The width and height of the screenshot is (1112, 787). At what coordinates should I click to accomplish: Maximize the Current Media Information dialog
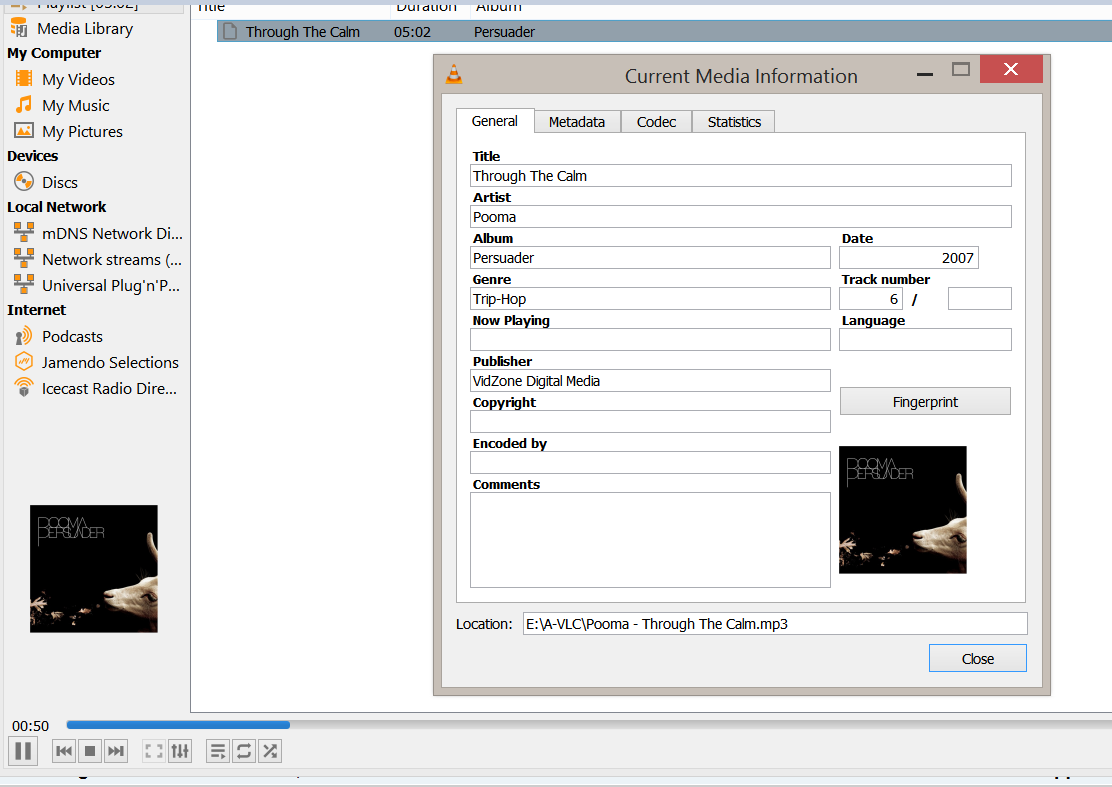click(x=961, y=69)
